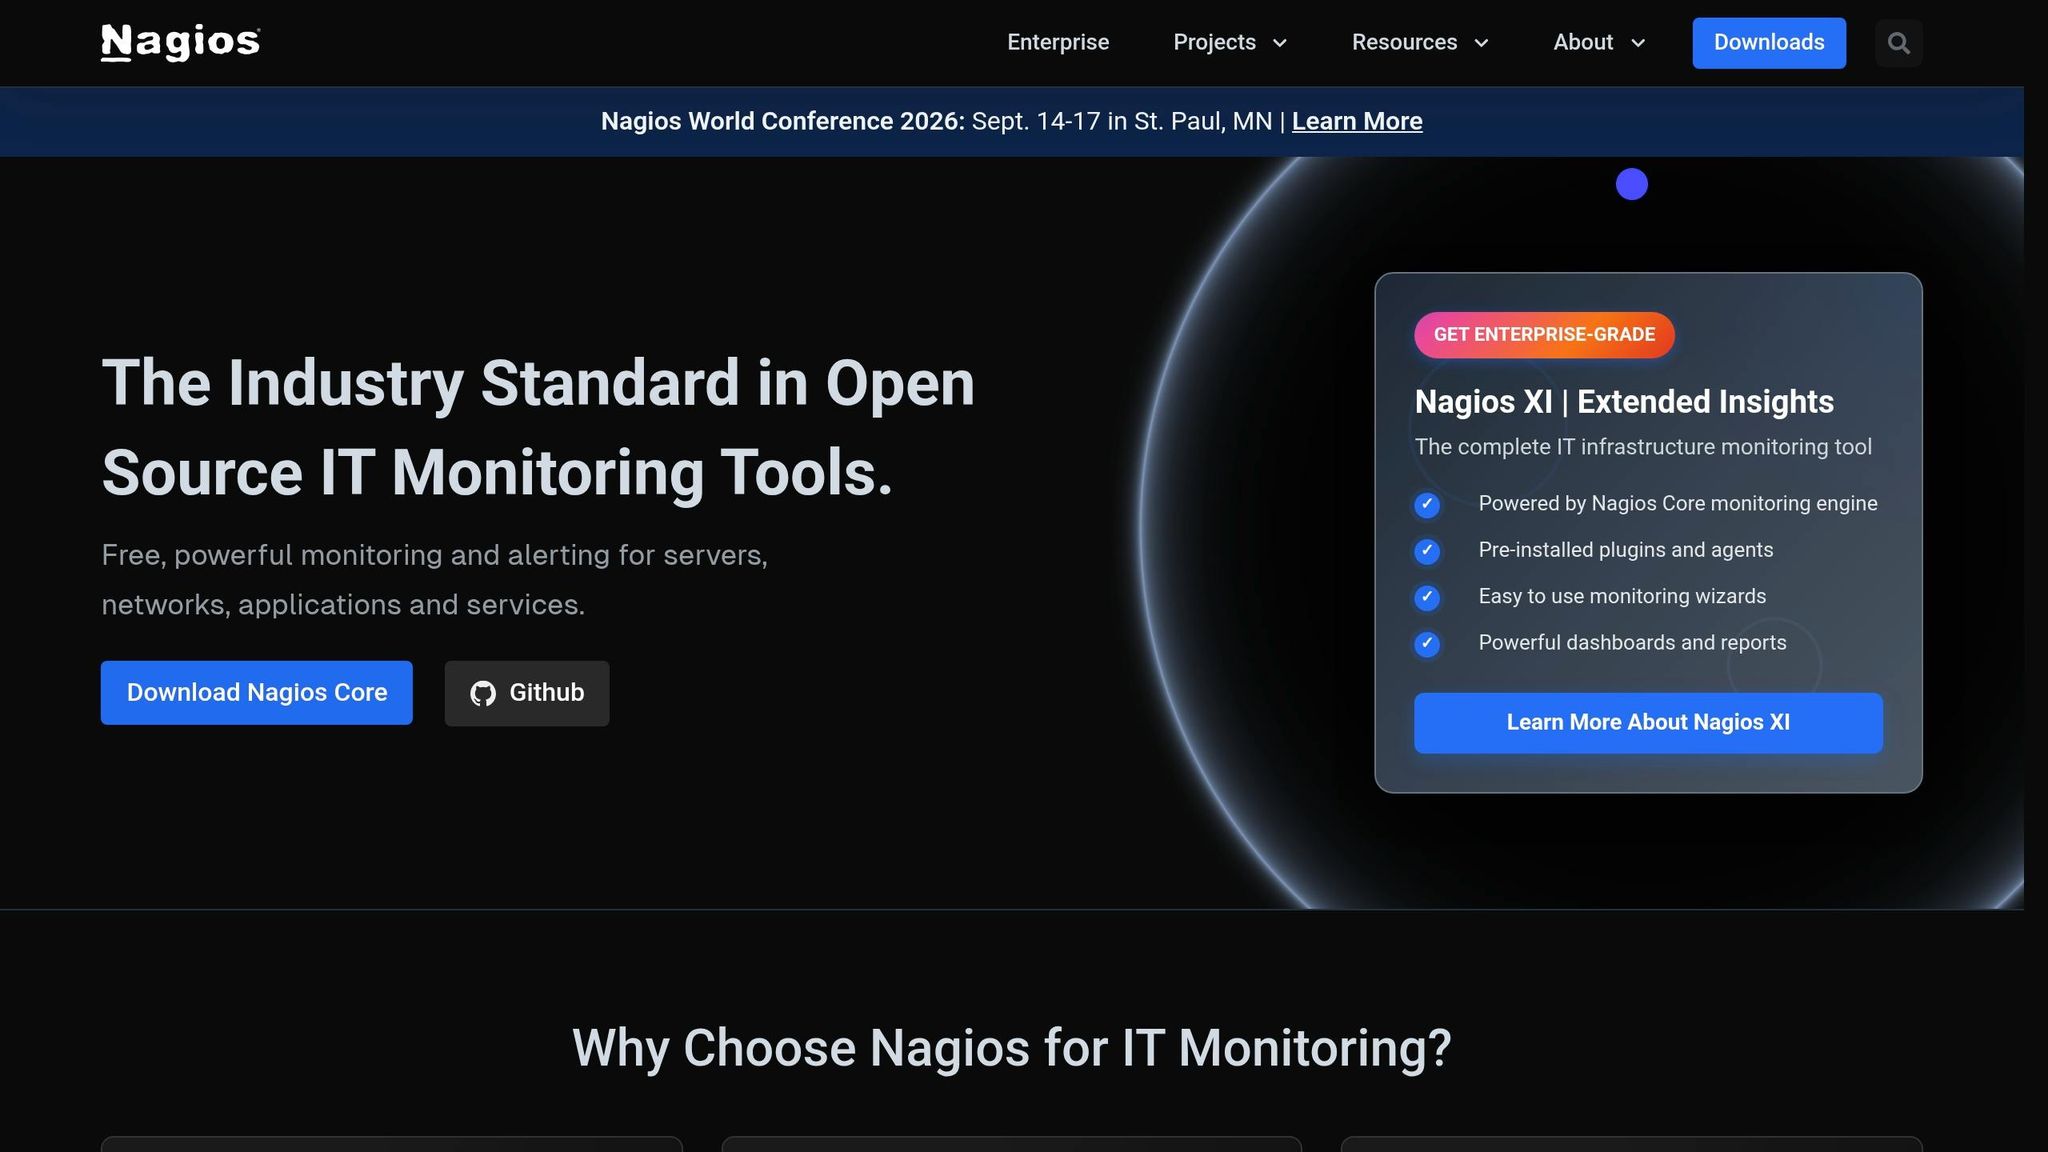This screenshot has width=2048, height=1152.
Task: Expand the Resources dropdown chevron
Action: point(1481,43)
